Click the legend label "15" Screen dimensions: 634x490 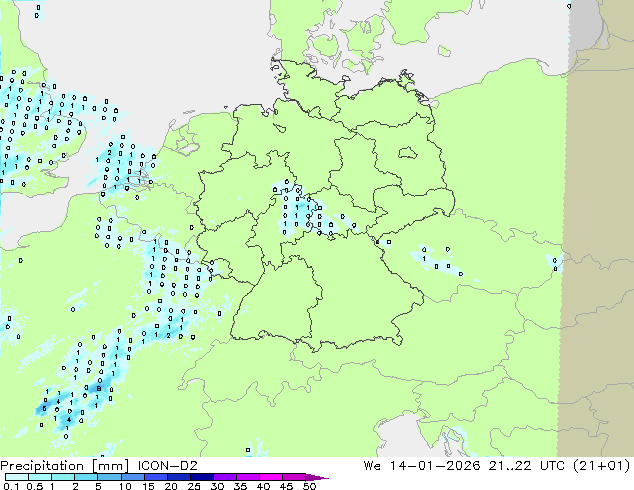pos(148,486)
